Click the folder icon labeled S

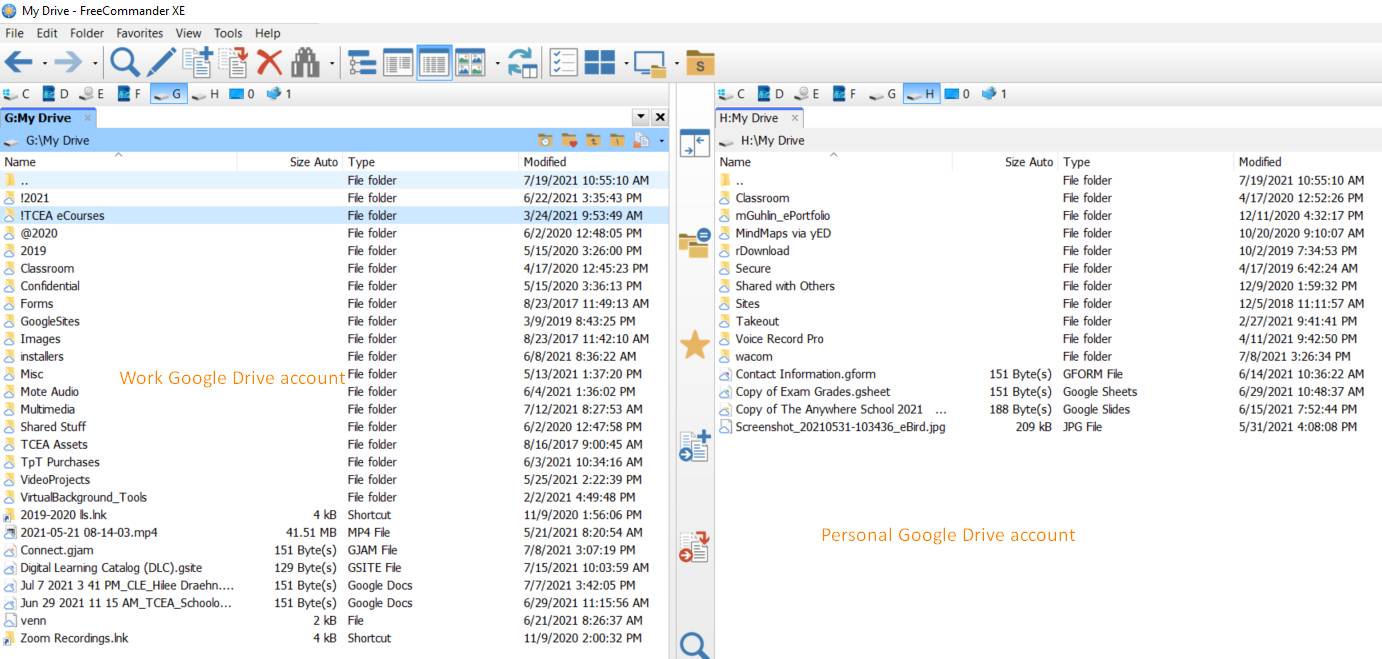(700, 63)
